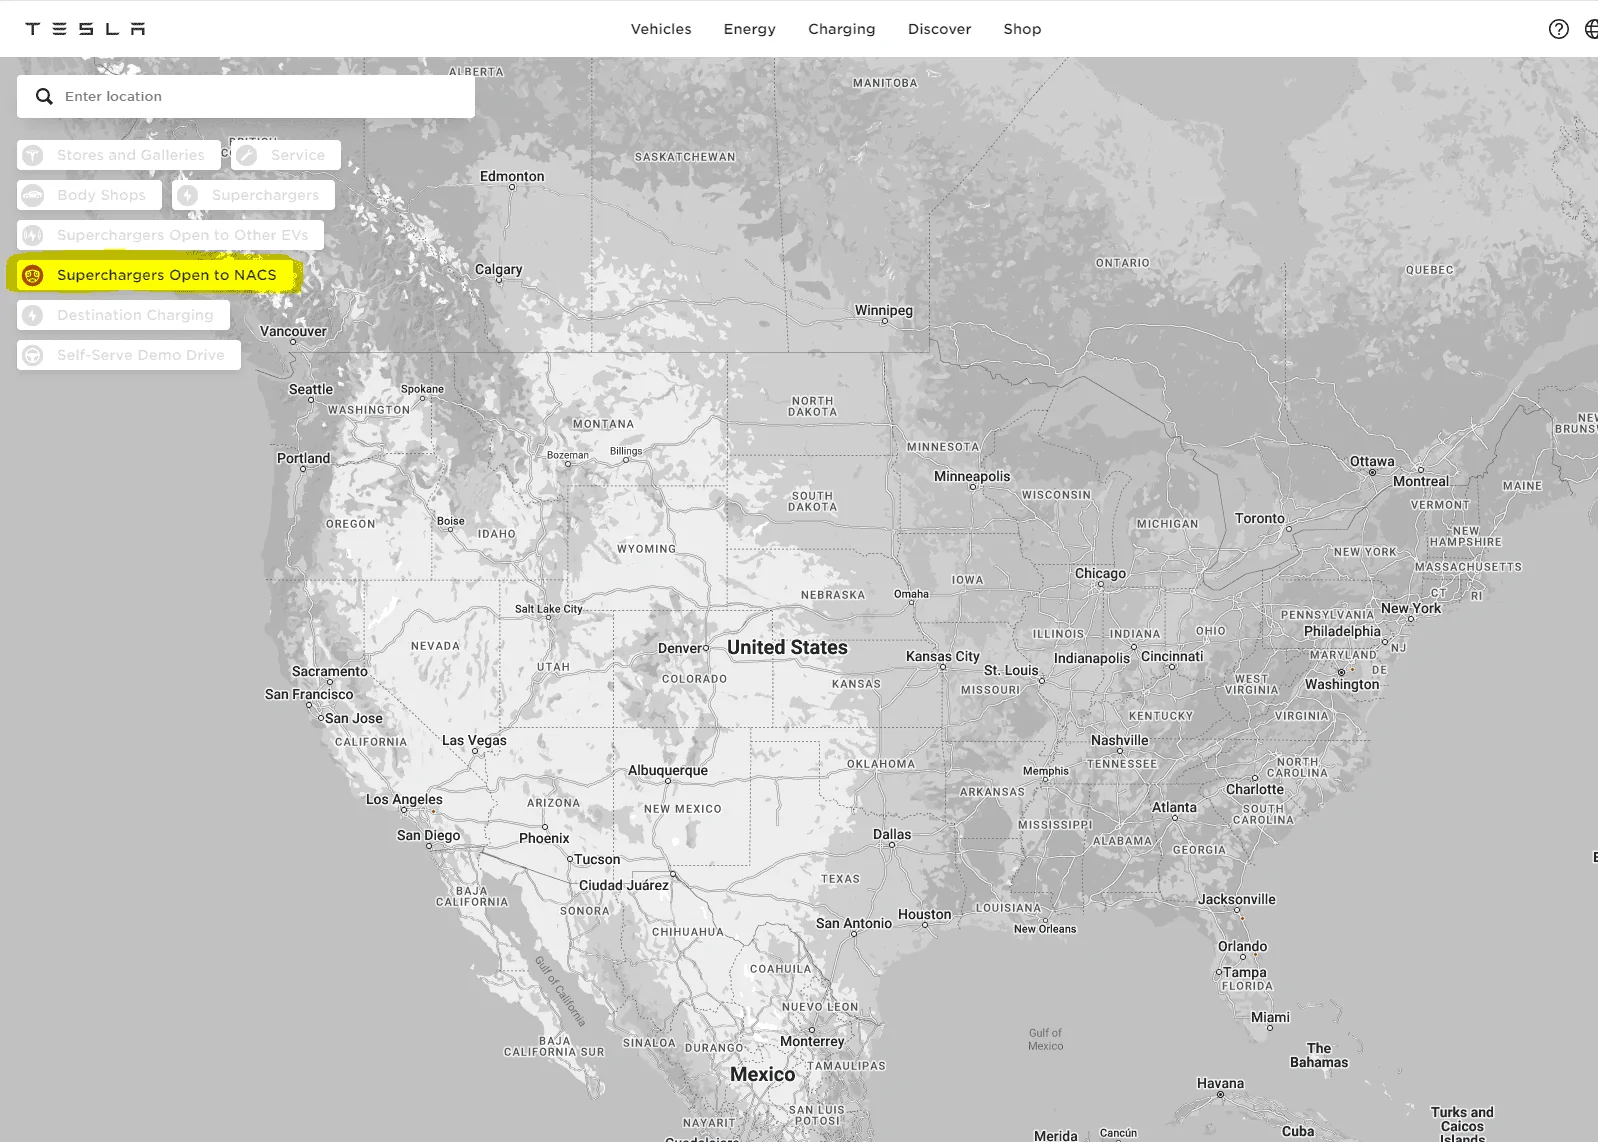Viewport: 1598px width, 1142px height.
Task: Click the Body Shops car icon
Action: coord(33,195)
